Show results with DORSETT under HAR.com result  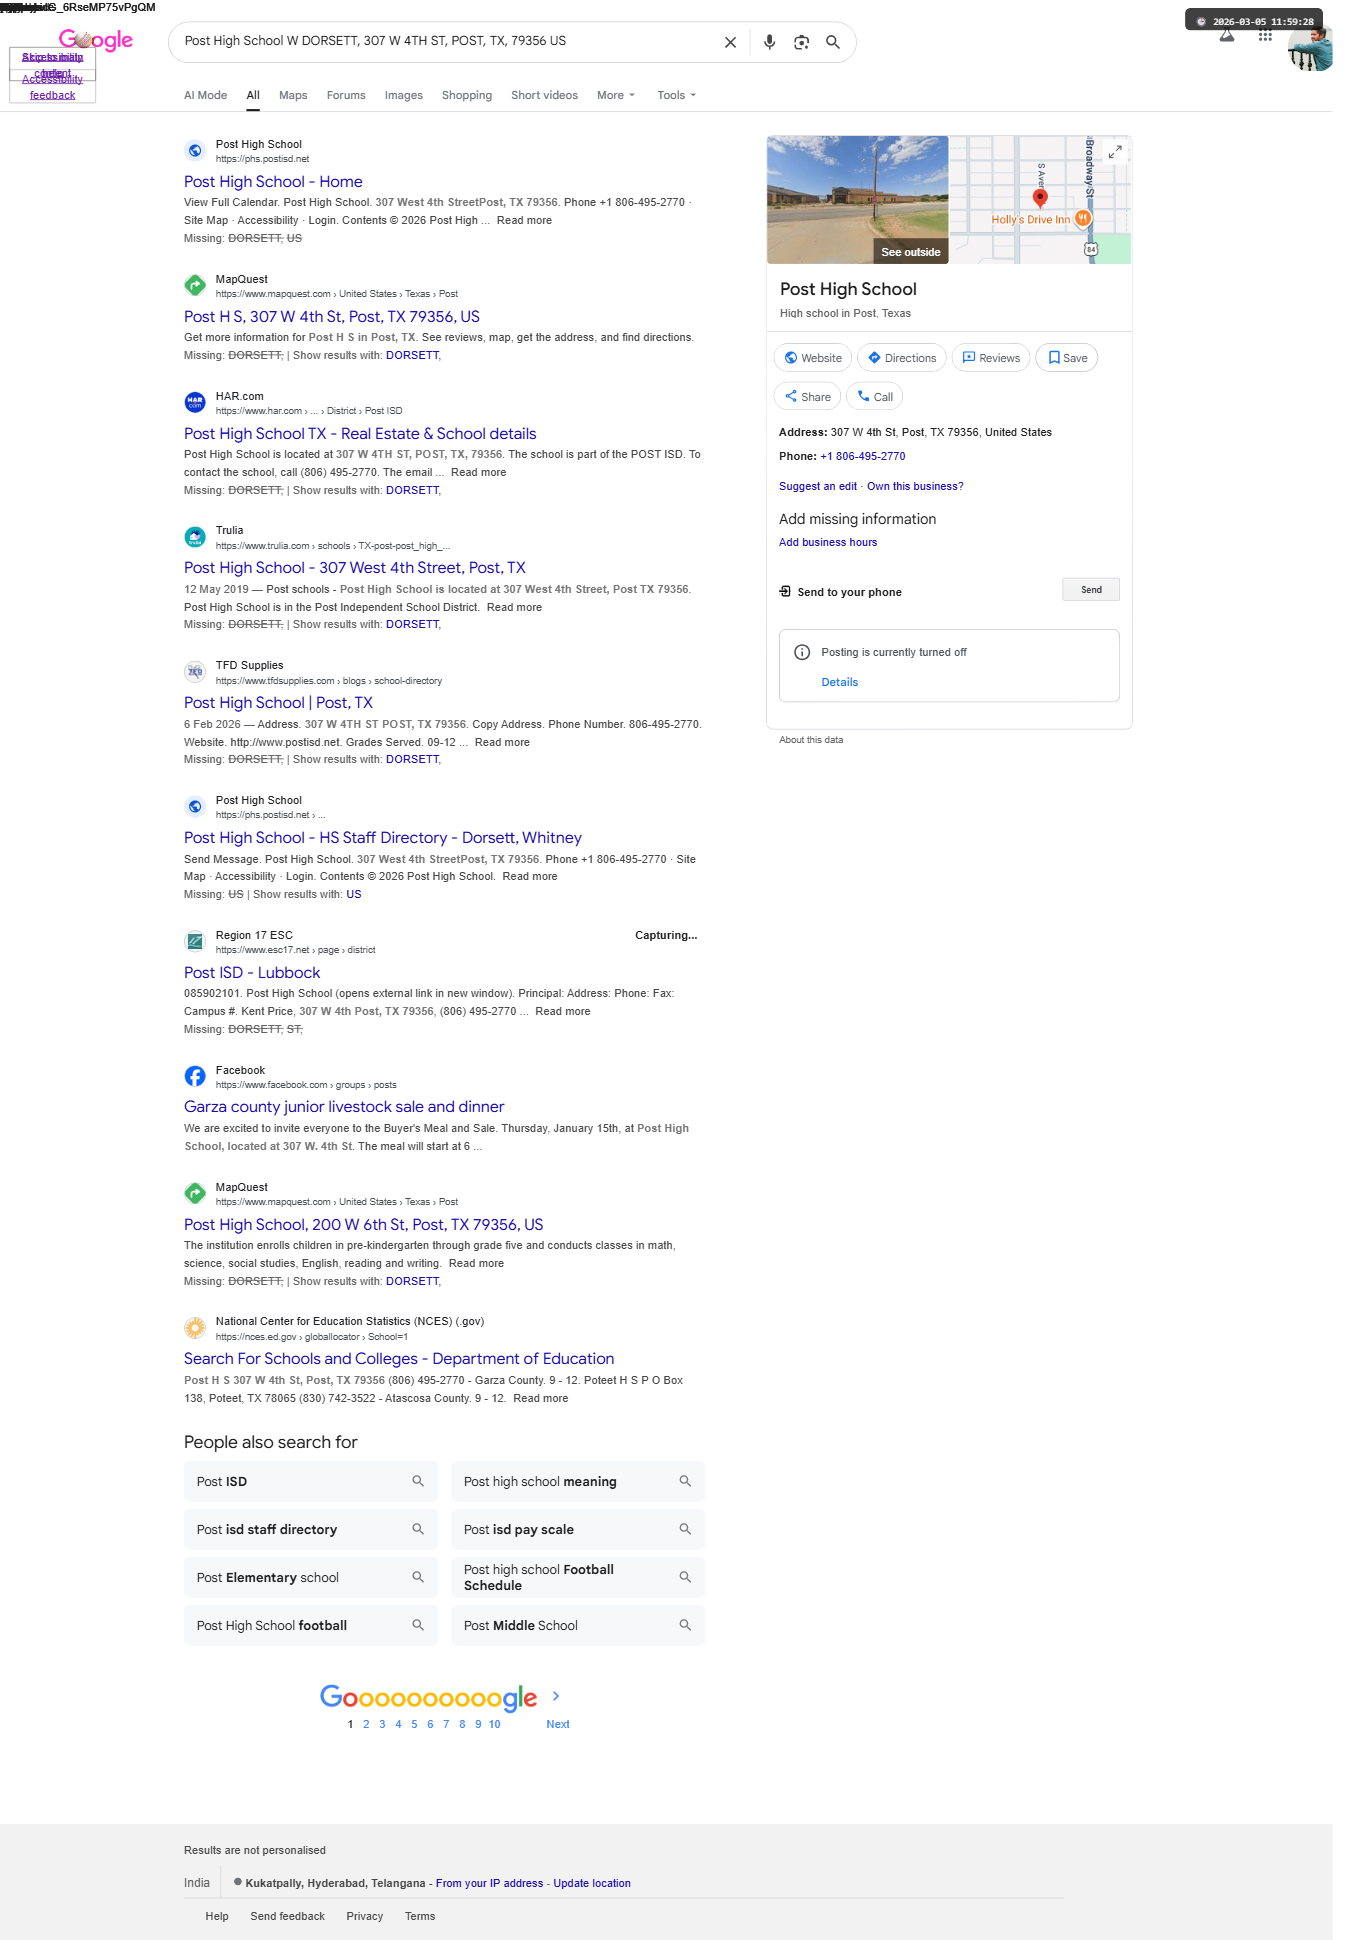(412, 490)
